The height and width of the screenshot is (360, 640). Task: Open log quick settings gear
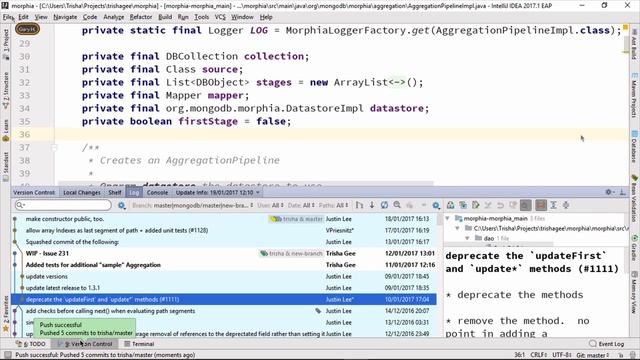[x=436, y=205]
